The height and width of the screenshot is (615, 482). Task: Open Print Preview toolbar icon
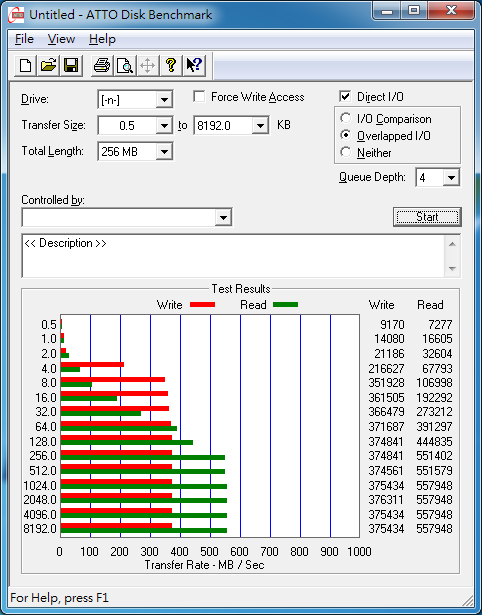[125, 65]
